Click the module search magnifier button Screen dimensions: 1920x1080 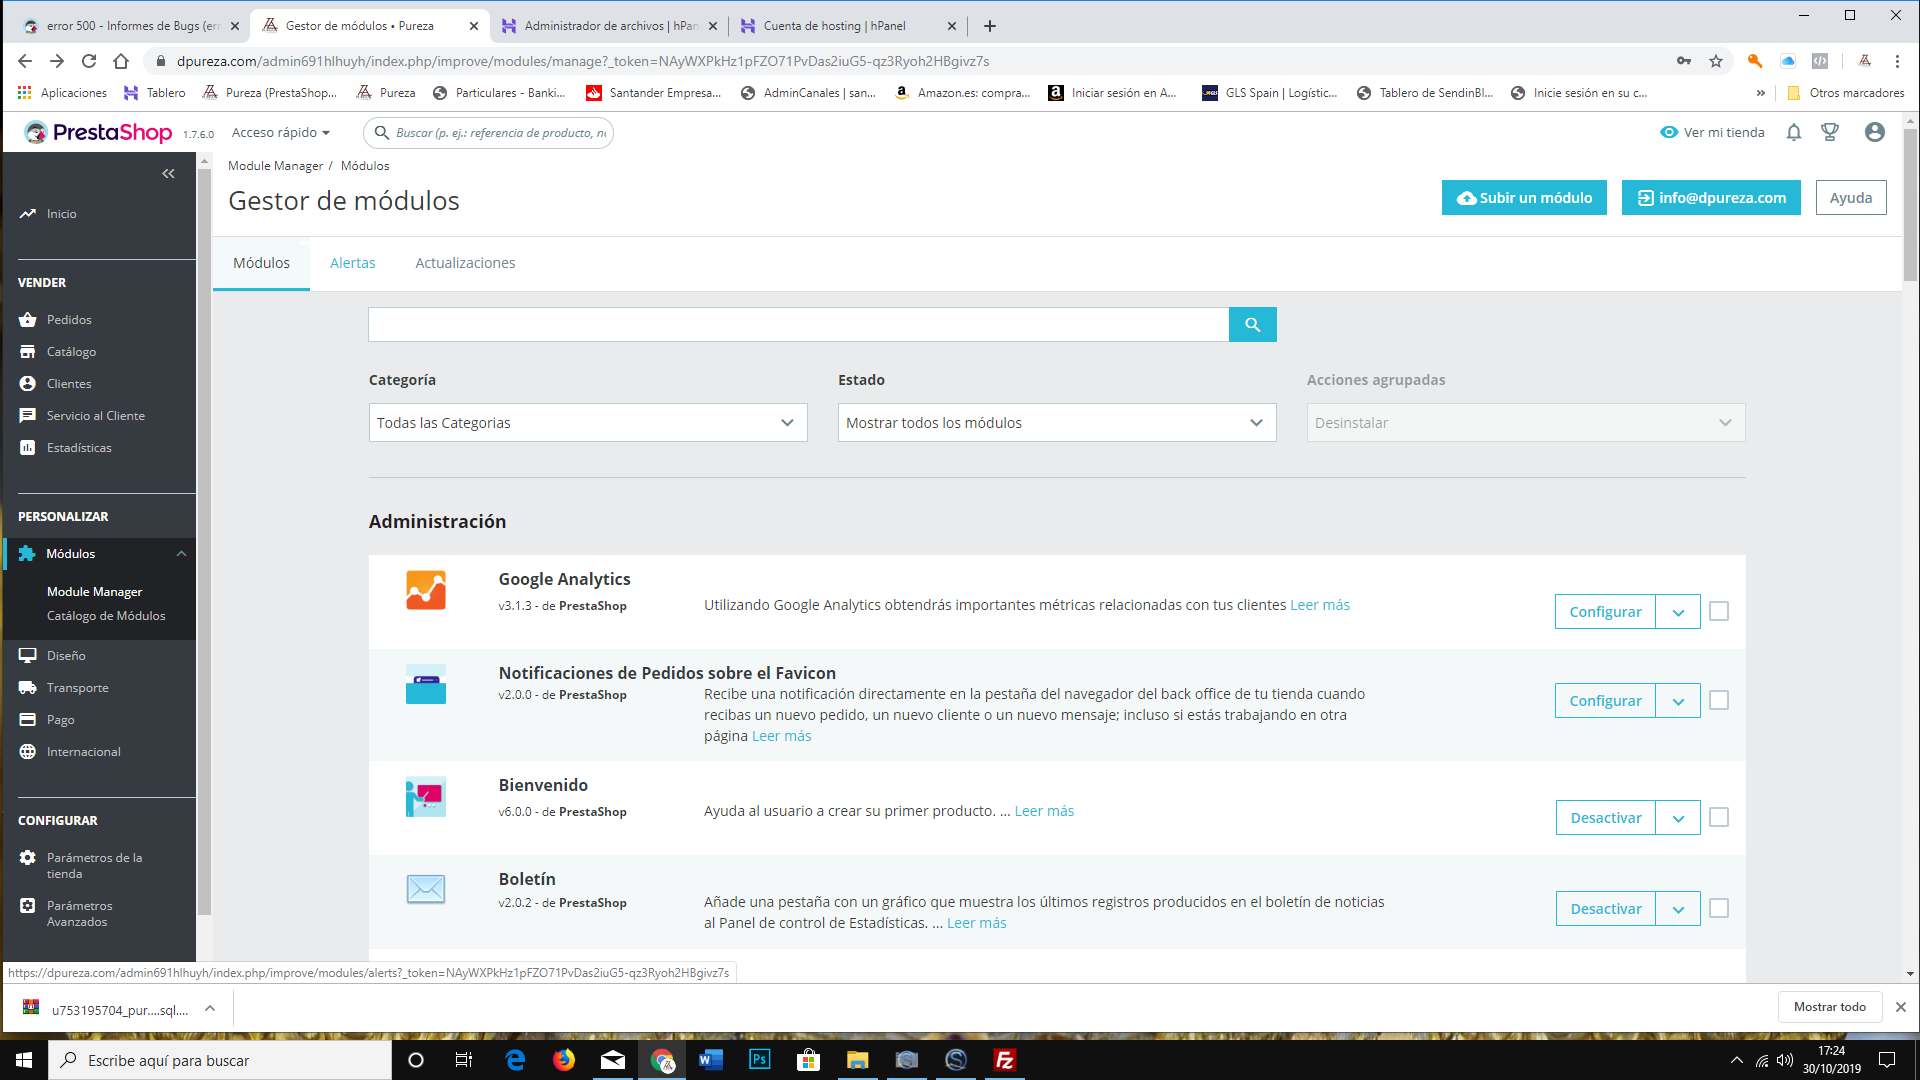click(x=1252, y=325)
